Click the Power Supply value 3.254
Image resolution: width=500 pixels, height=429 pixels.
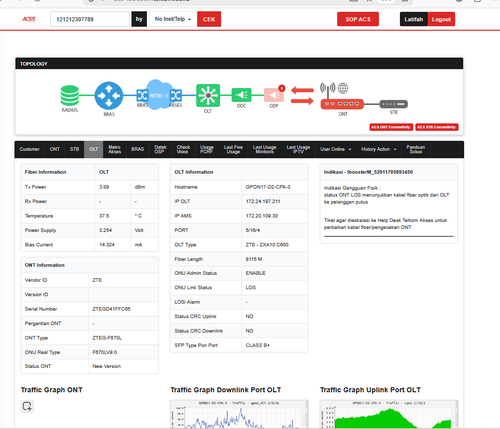coord(105,230)
